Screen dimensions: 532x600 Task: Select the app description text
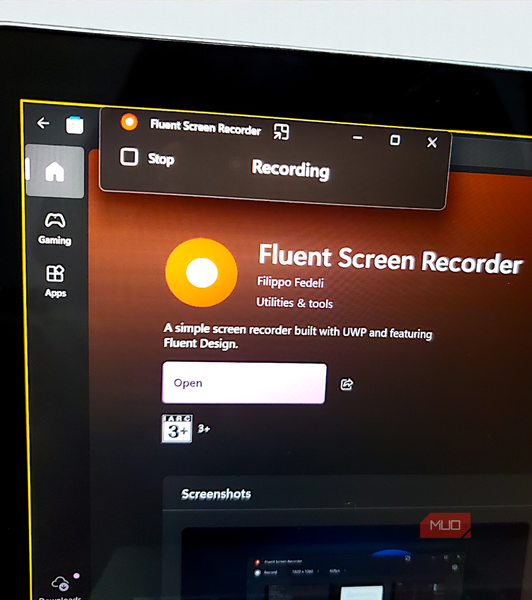pos(297,336)
